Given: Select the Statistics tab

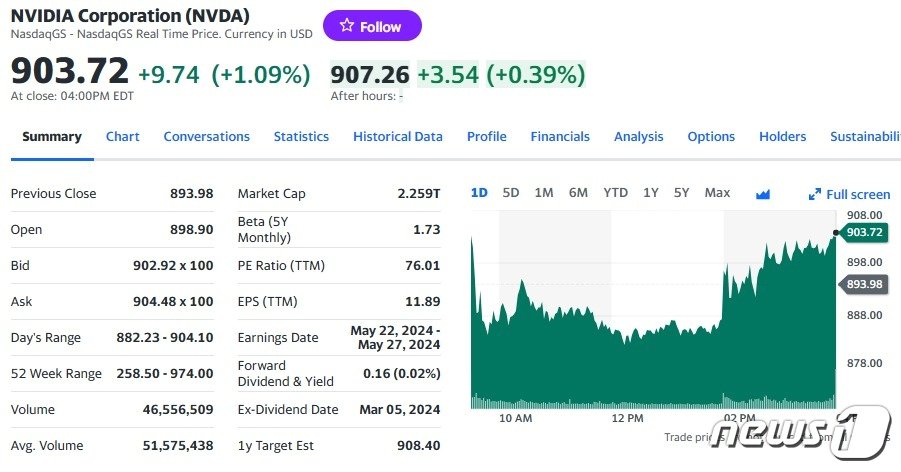Looking at the screenshot, I should (x=301, y=137).
